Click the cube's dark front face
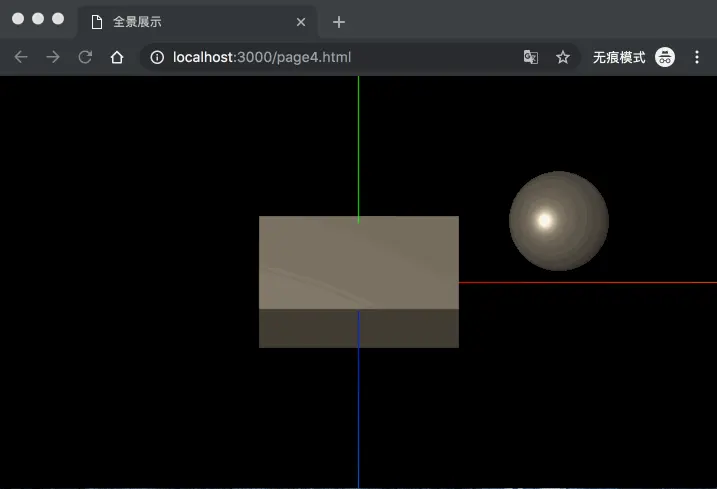 coord(359,328)
